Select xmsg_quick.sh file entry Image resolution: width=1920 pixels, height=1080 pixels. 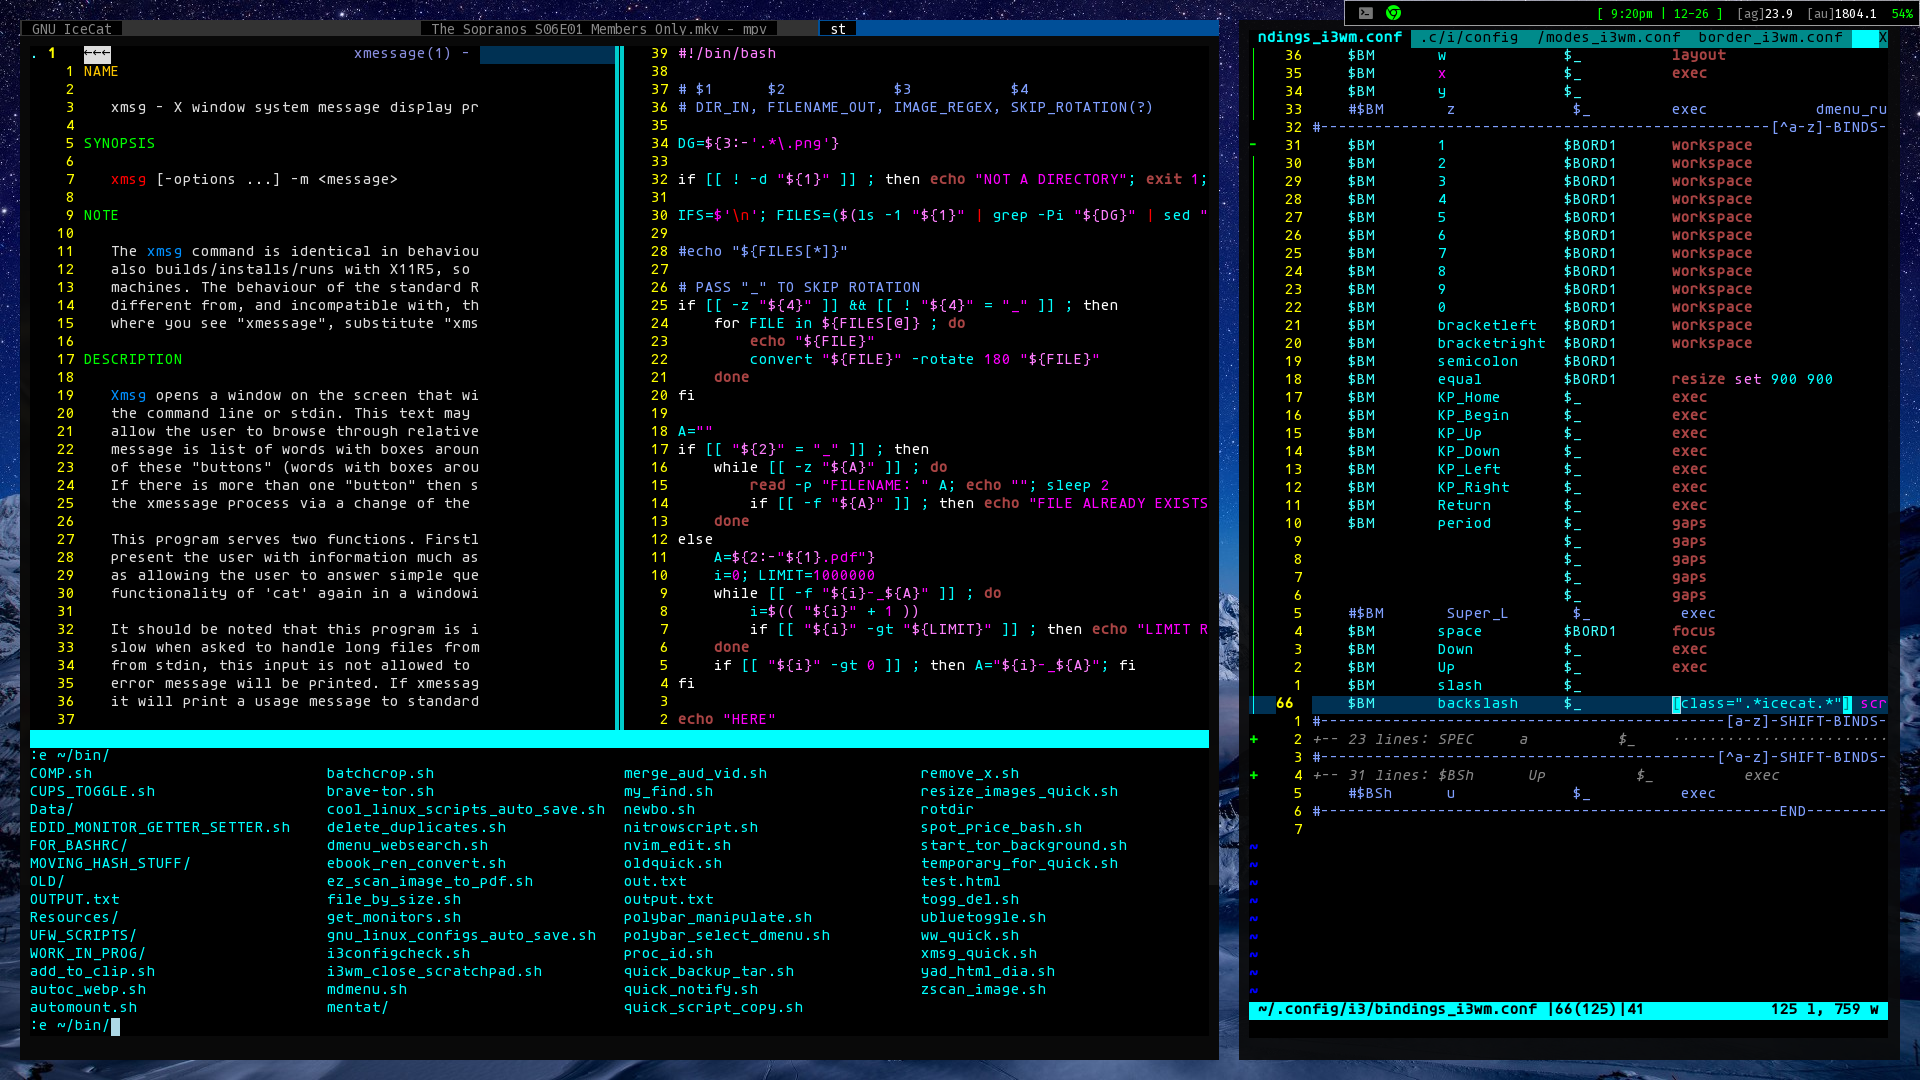(x=979, y=954)
